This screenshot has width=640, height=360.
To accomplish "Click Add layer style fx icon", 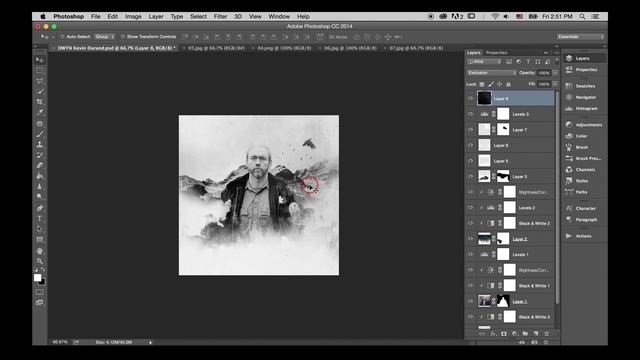I will [x=493, y=334].
